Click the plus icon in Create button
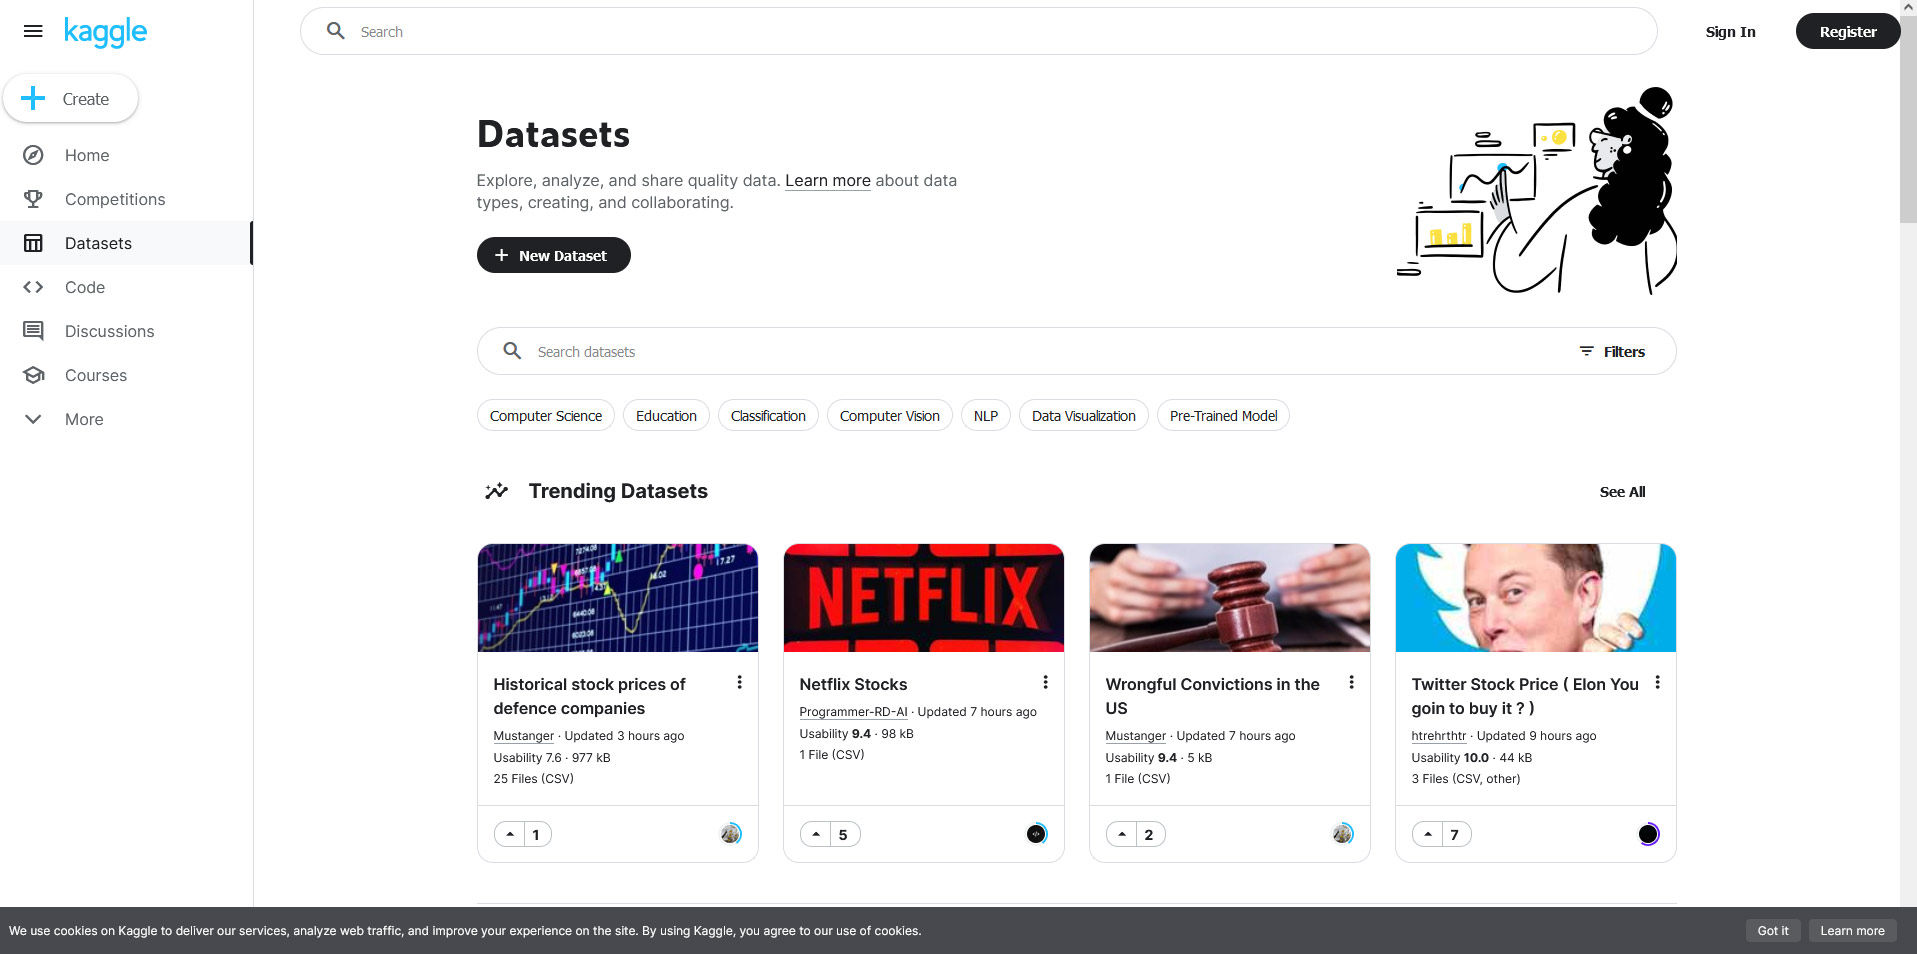This screenshot has height=954, width=1917. click(33, 98)
